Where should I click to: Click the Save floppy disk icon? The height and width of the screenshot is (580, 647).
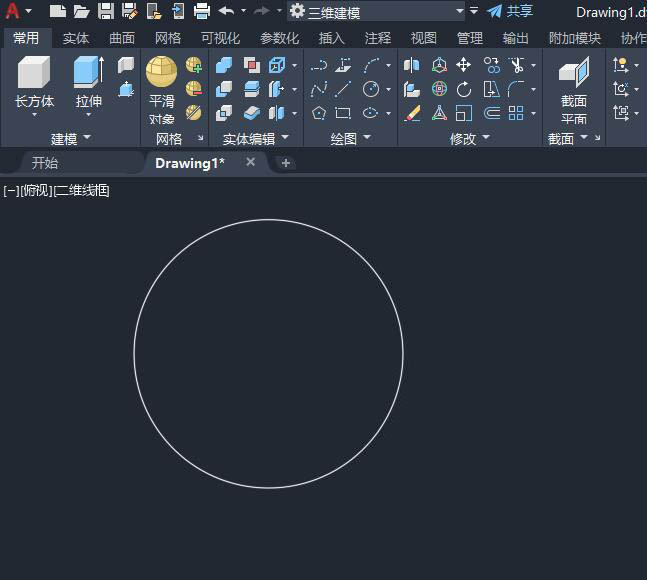click(x=106, y=11)
